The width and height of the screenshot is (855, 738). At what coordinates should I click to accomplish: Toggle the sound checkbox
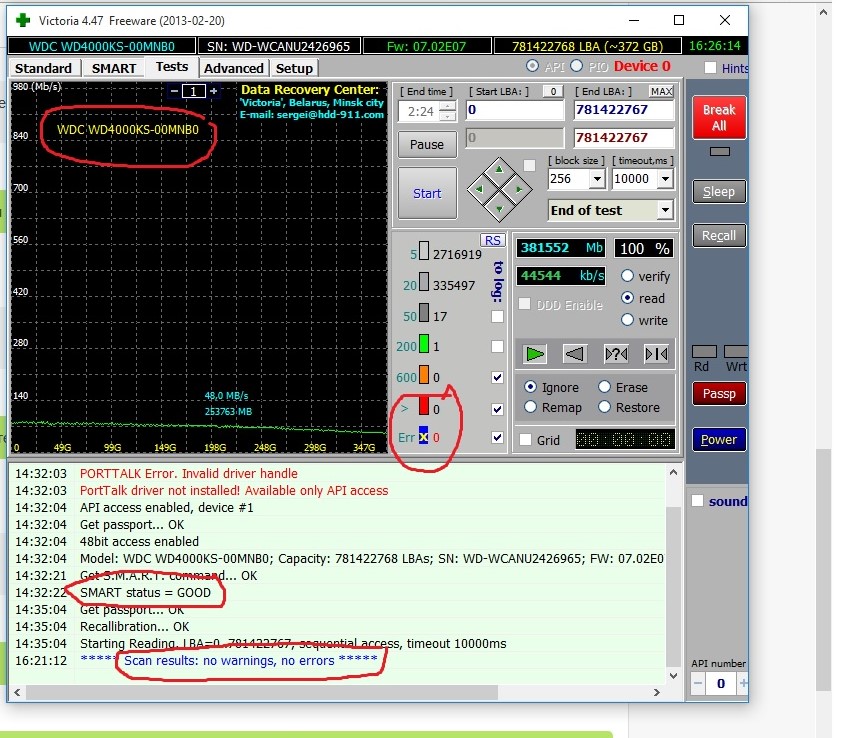(698, 501)
